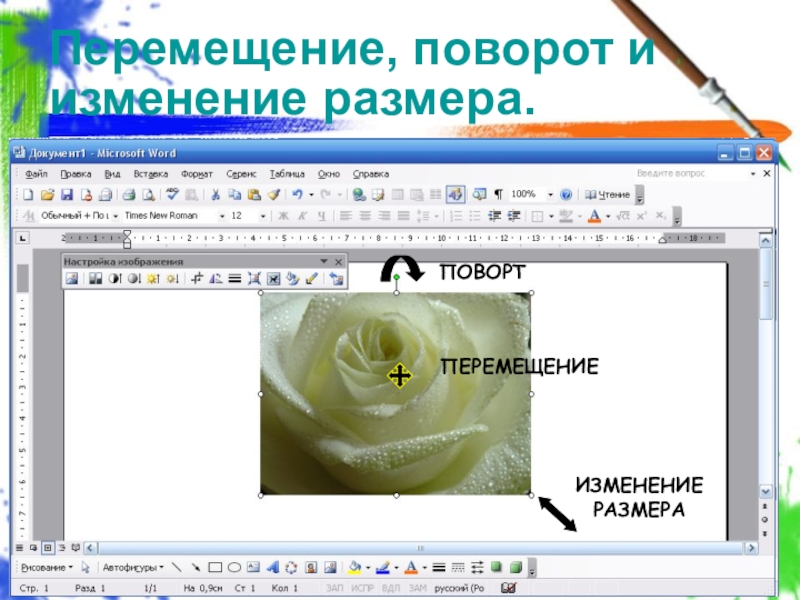Open the Файл menu
This screenshot has width=800, height=600.
point(36,174)
